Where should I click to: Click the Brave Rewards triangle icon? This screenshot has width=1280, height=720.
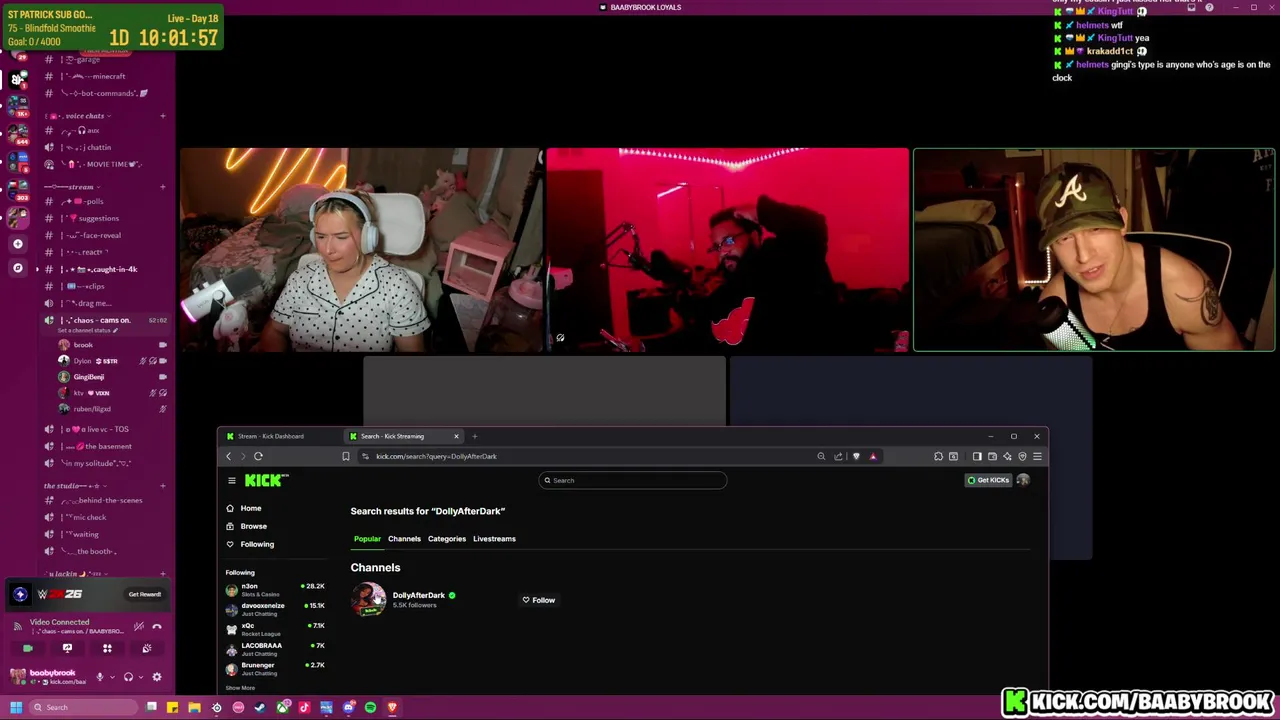(x=873, y=456)
